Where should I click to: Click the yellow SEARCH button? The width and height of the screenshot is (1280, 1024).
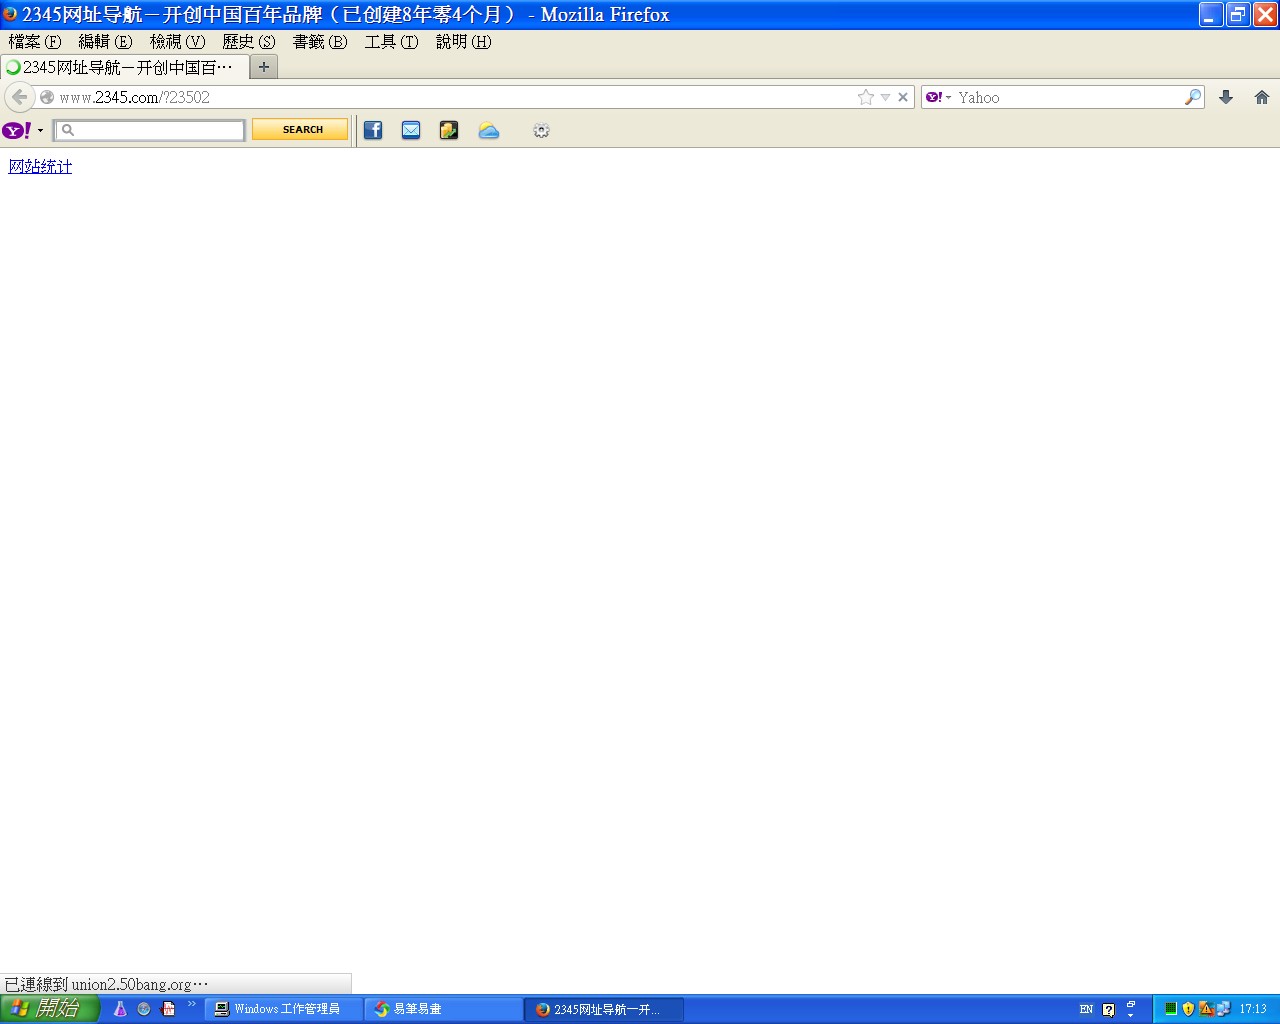[300, 130]
